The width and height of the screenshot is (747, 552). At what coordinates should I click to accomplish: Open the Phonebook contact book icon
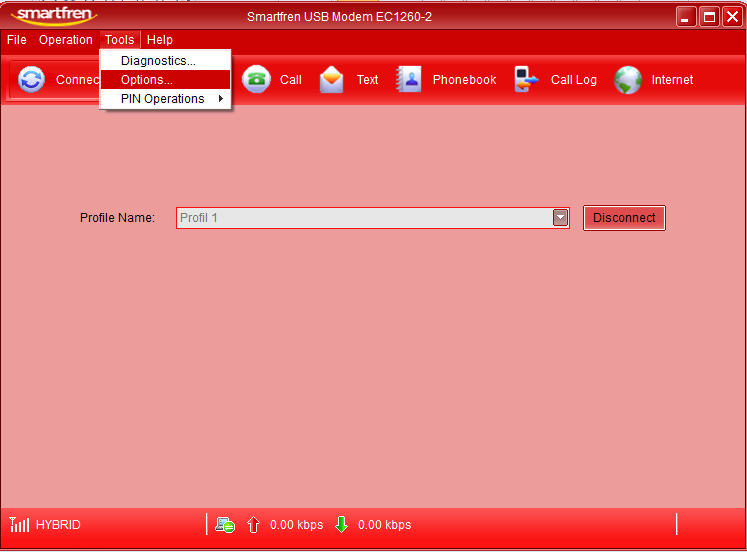click(x=409, y=79)
